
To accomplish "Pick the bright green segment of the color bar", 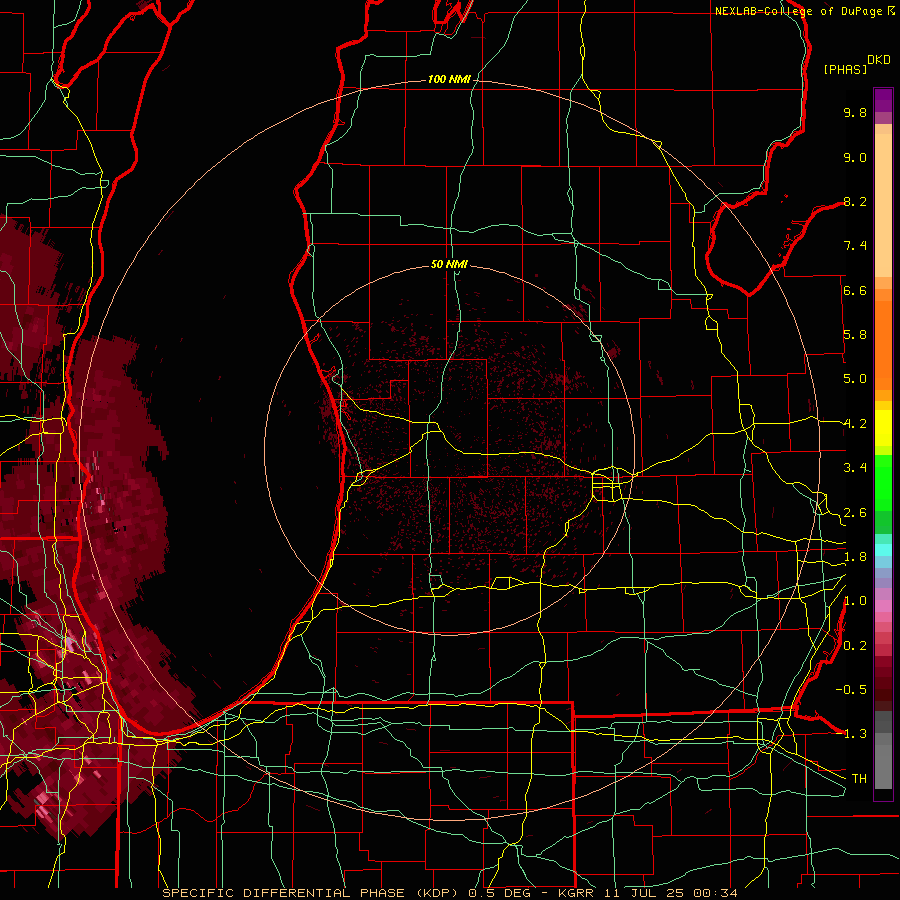I will [883, 485].
